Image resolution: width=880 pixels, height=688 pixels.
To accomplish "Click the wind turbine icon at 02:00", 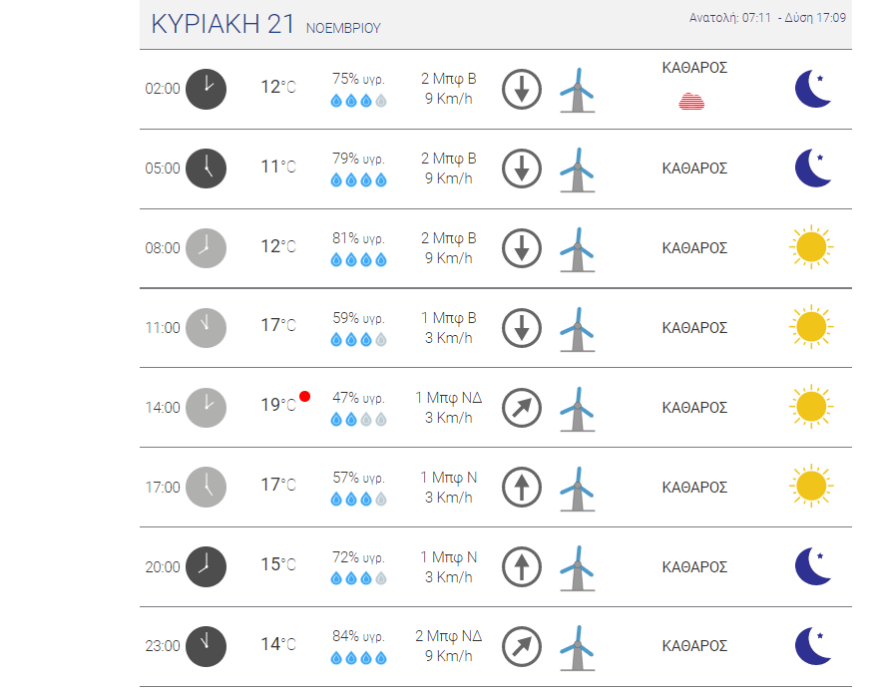I will coord(576,90).
